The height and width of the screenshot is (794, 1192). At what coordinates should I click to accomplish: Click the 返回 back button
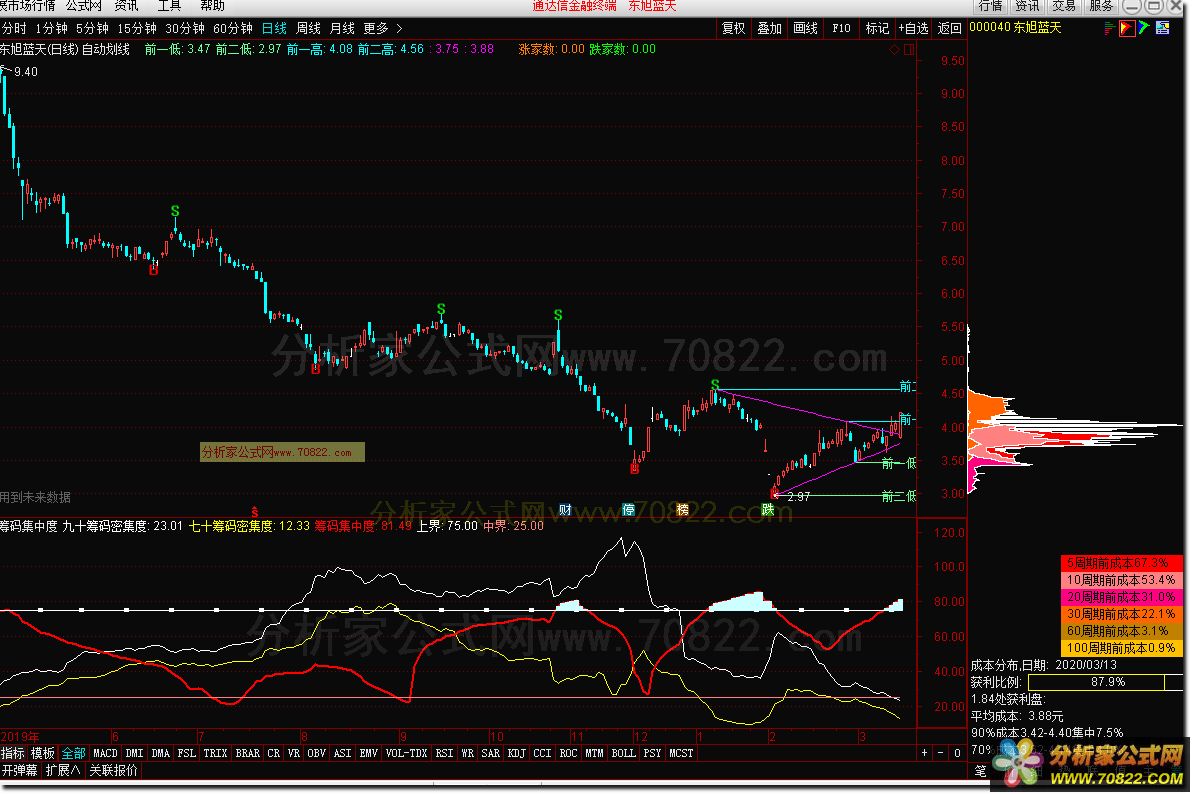[x=949, y=28]
